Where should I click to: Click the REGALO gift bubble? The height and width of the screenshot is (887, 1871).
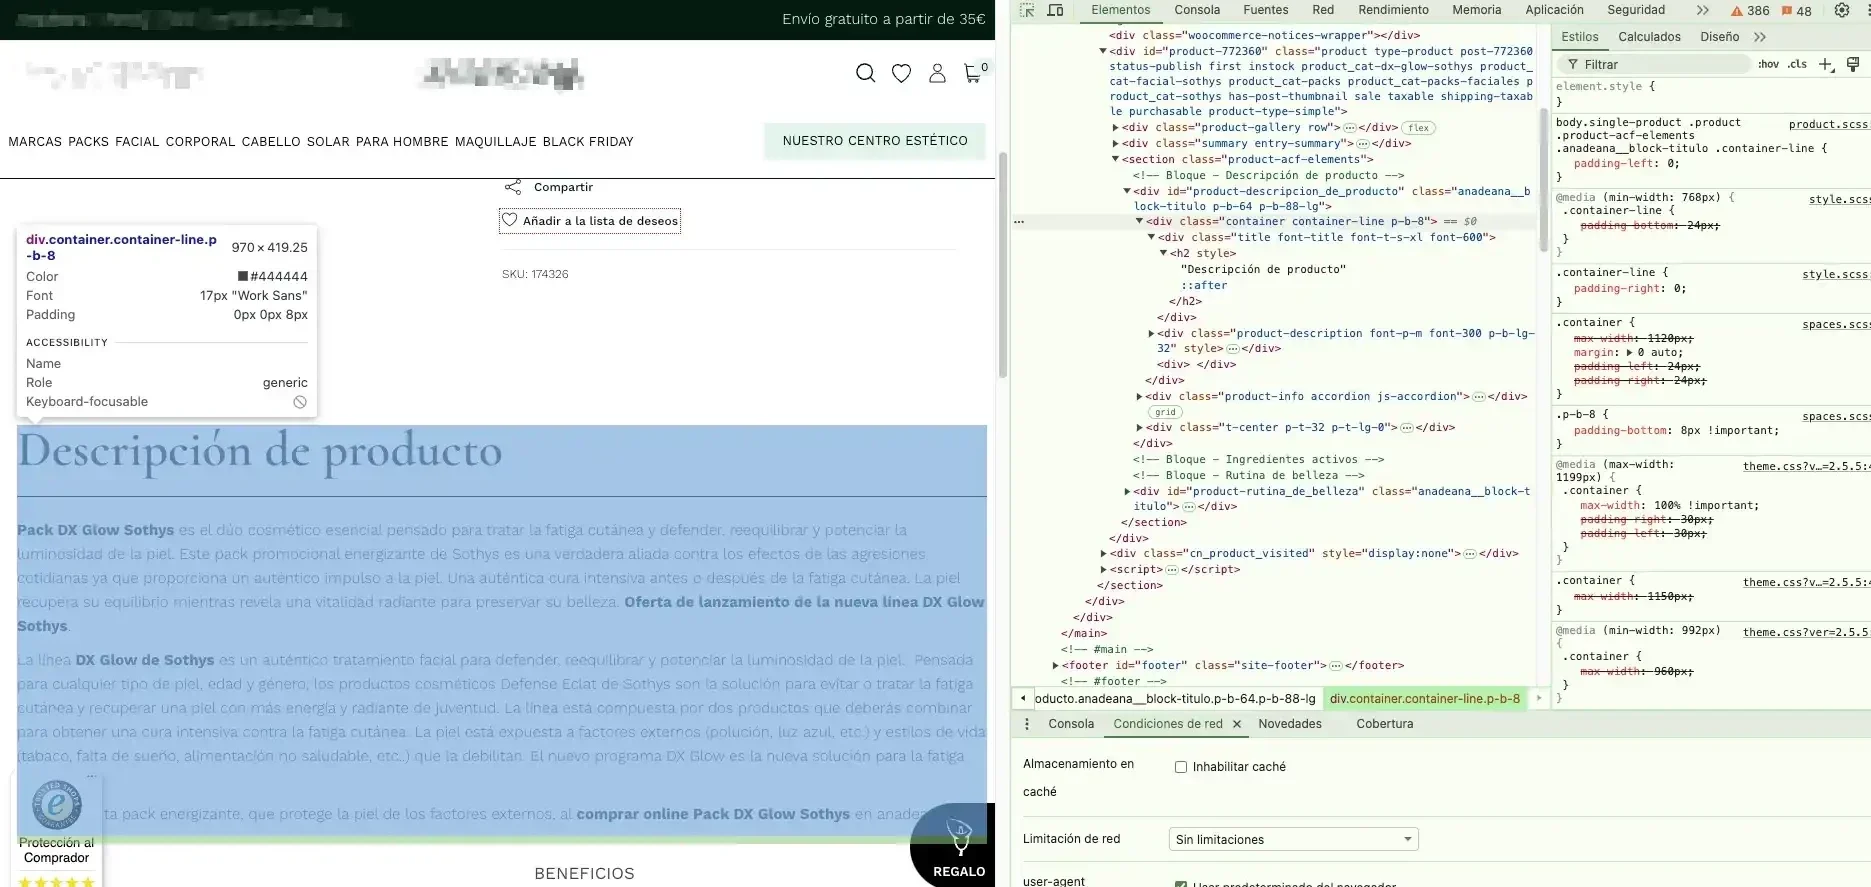953,845
